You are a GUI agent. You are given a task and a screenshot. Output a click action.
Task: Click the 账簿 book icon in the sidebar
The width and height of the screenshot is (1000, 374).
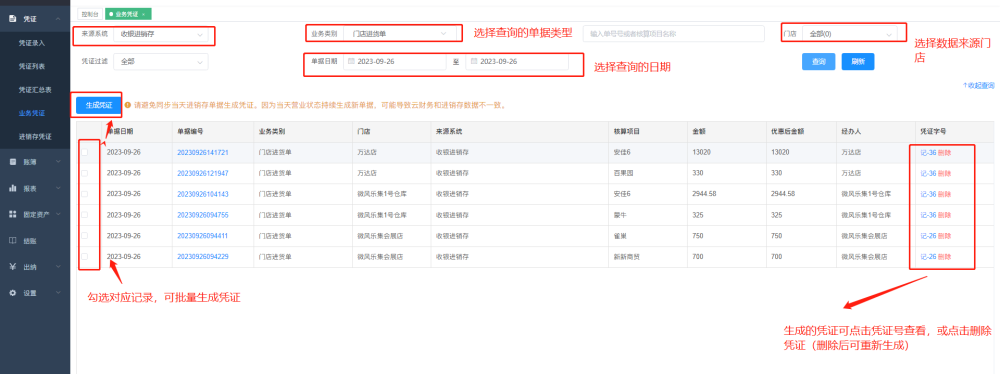click(13, 162)
